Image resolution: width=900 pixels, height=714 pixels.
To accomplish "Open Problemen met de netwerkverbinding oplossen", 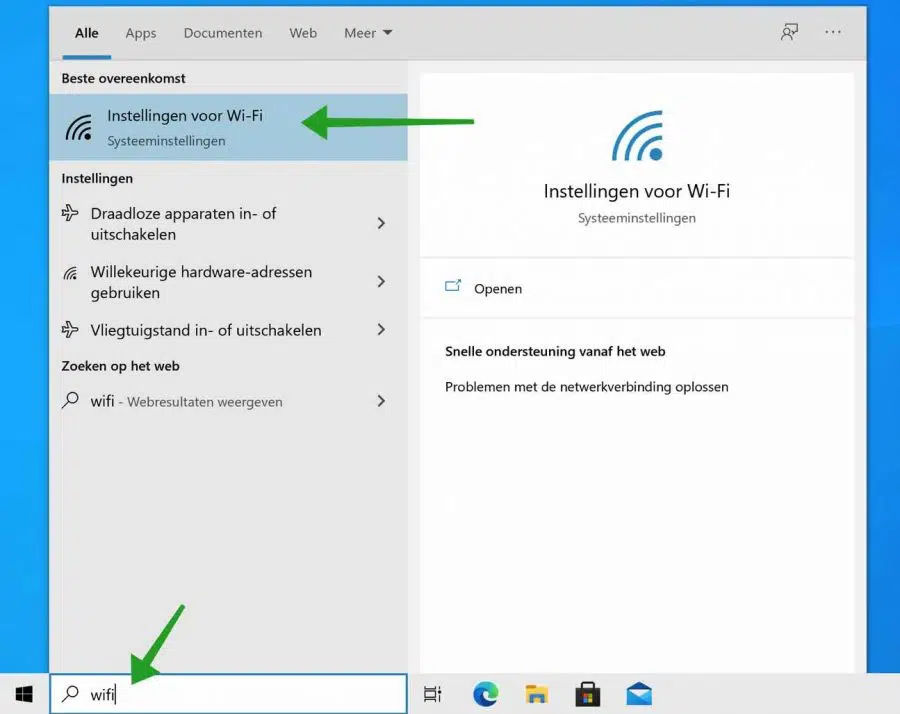I will [x=587, y=387].
